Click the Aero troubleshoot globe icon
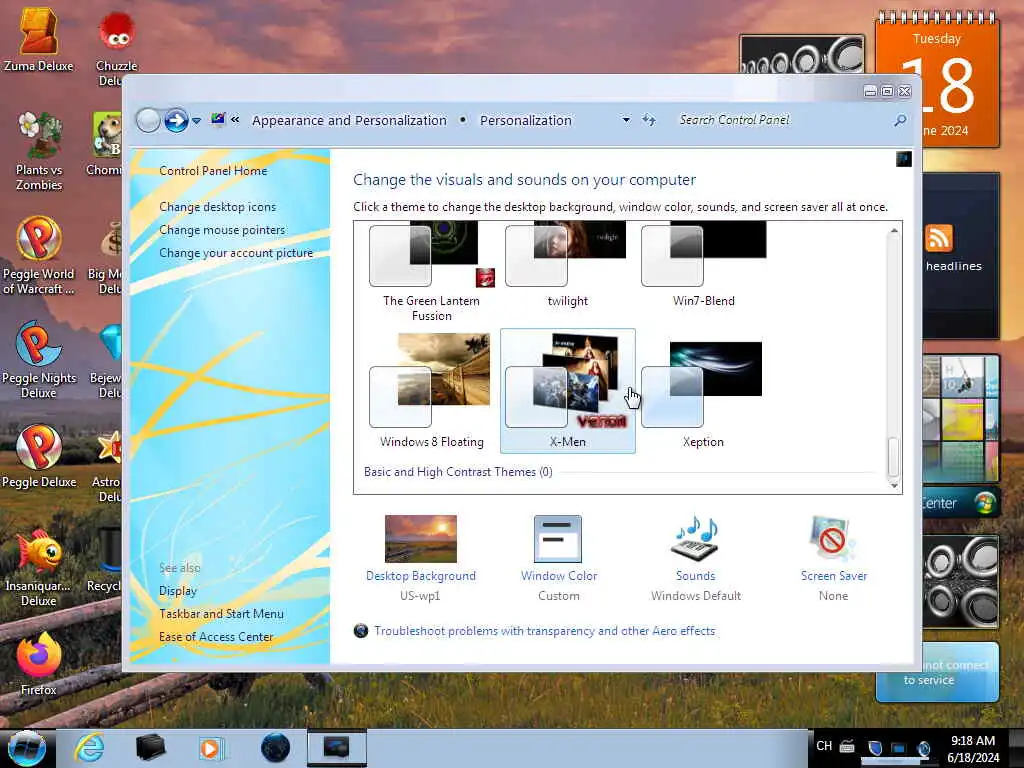 (360, 631)
